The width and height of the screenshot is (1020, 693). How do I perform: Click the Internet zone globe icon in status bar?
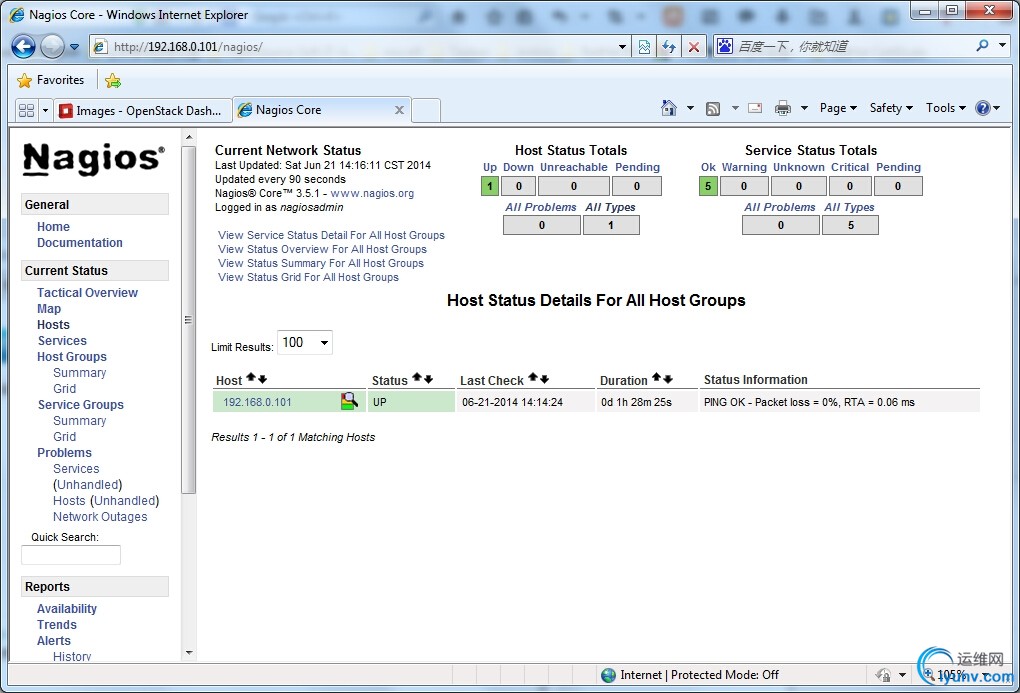[x=608, y=675]
